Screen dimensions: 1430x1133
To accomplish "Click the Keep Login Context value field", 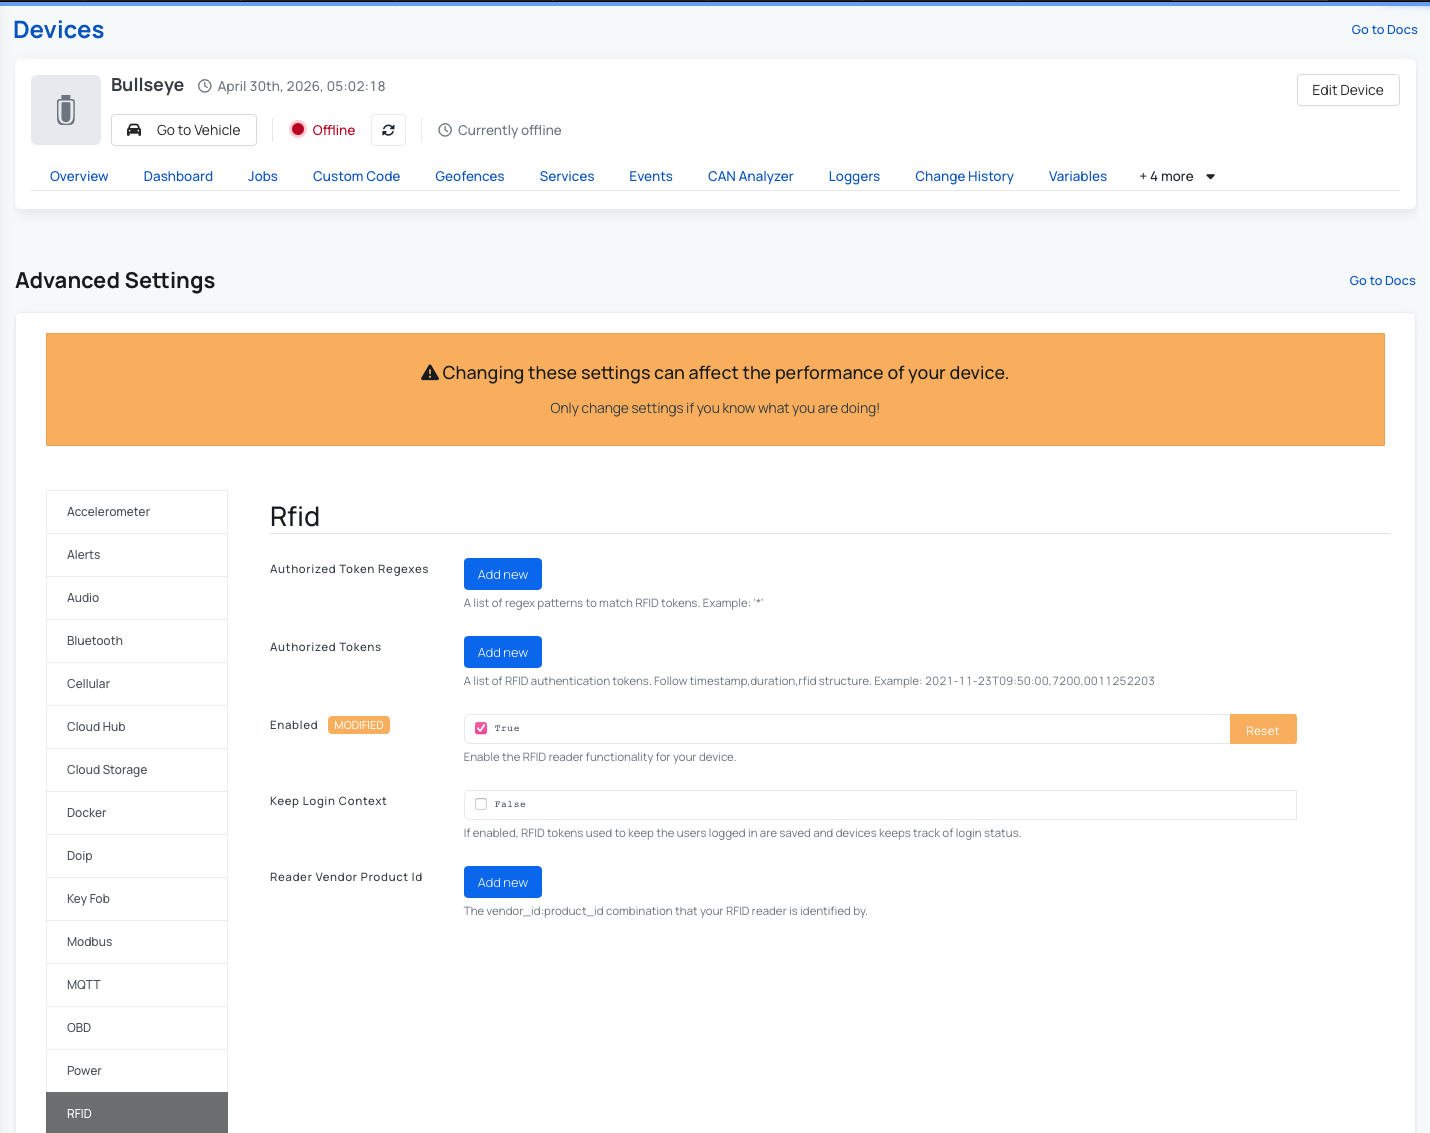I will 880,805.
